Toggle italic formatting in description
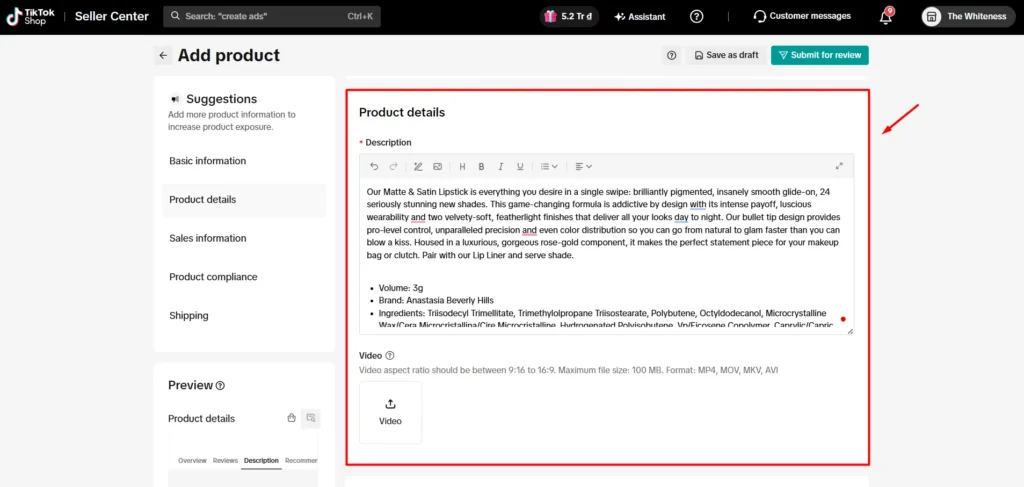 coord(501,166)
